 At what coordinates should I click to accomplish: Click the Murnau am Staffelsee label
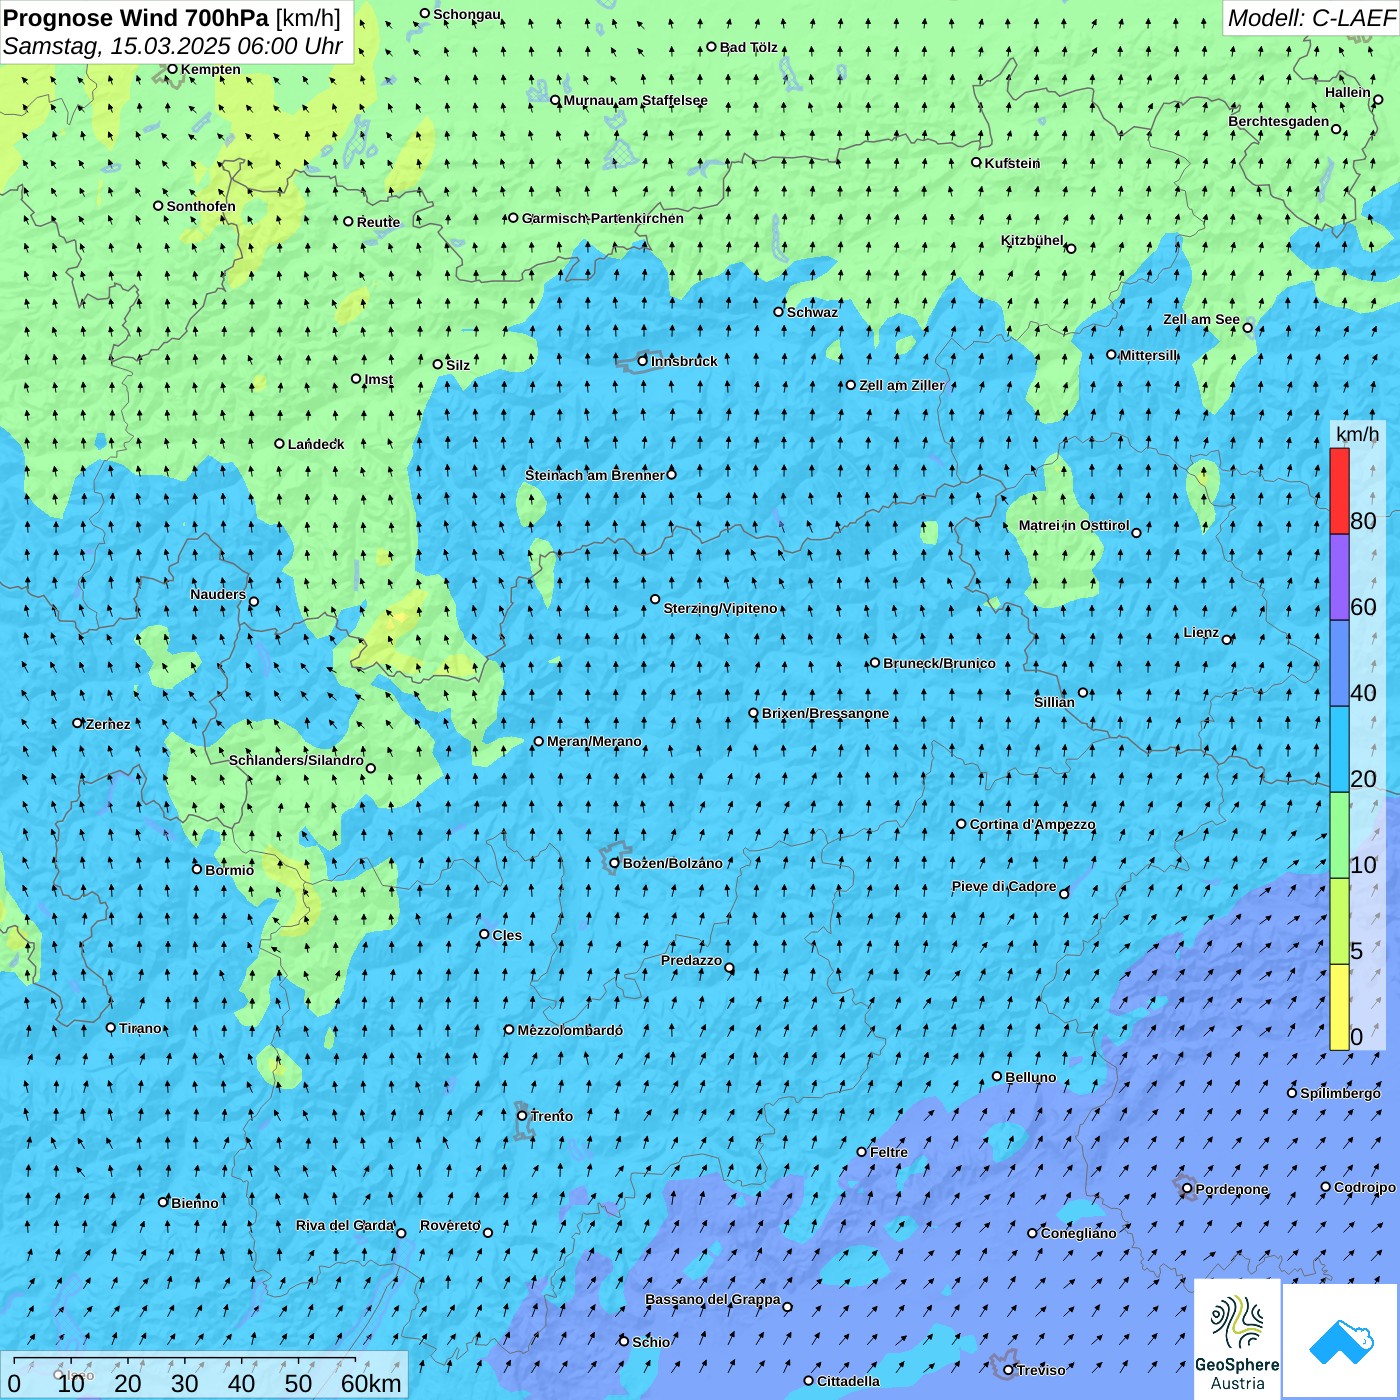pyautogui.click(x=635, y=100)
